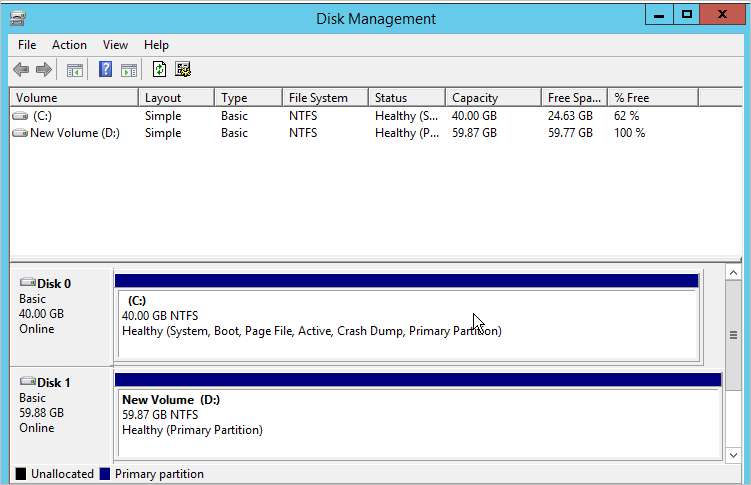Click the 59.87 GB capacity cell
The width and height of the screenshot is (751, 485).
pos(474,133)
